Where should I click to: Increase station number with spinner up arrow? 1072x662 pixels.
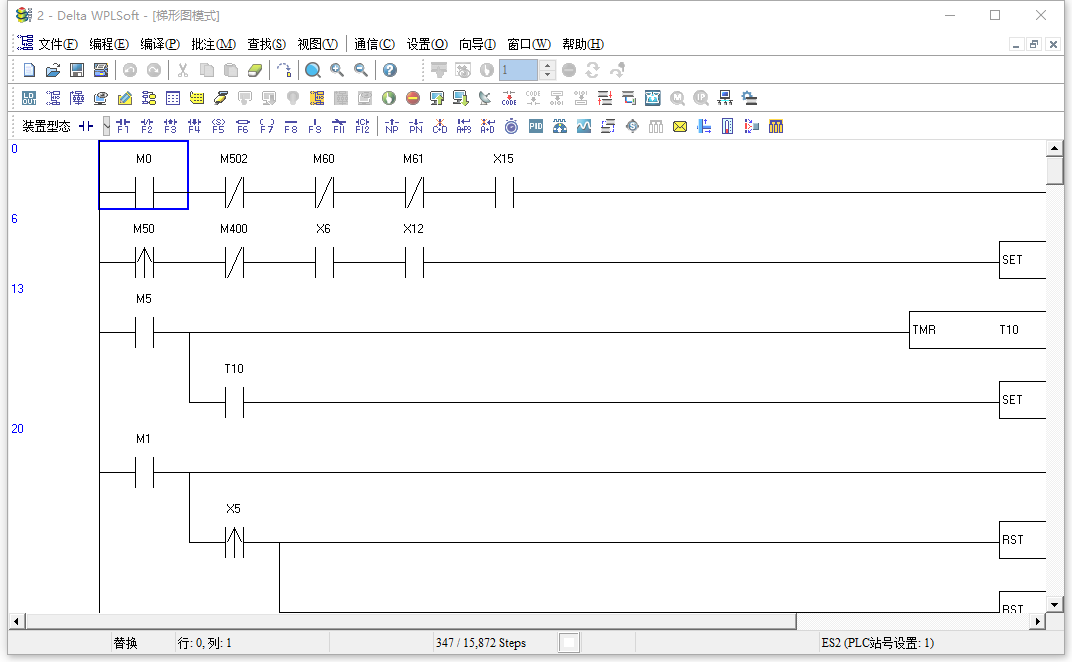(x=547, y=65)
